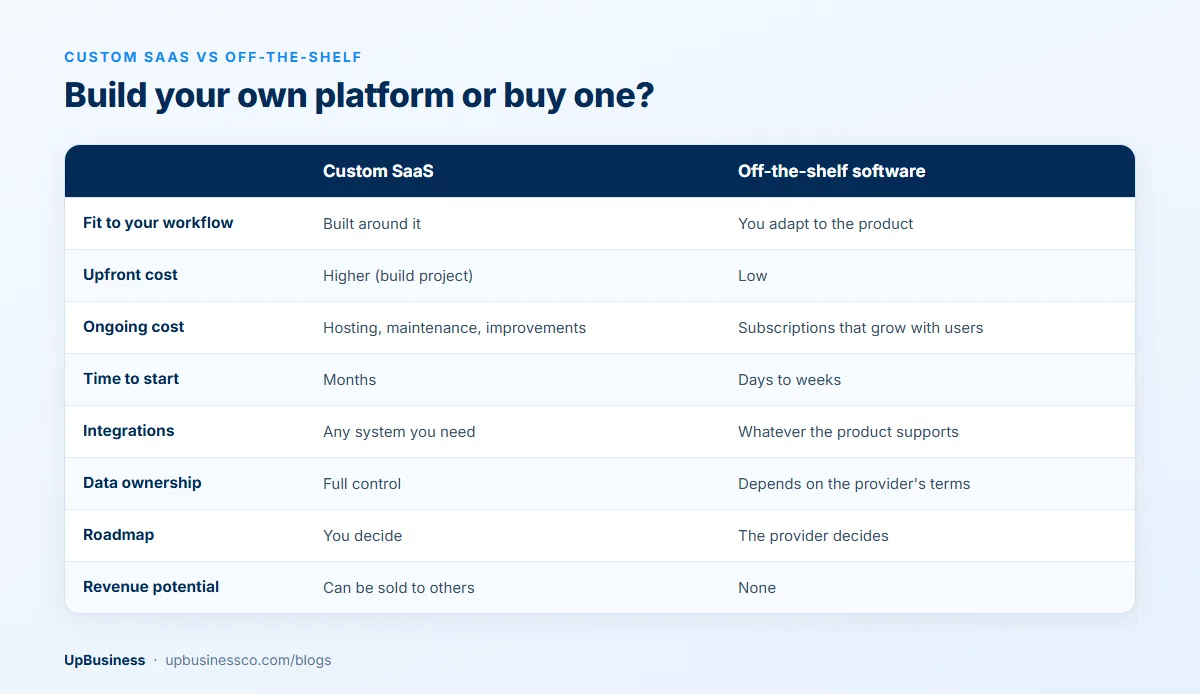
Task: Click the headline 'Build your own platform or buy one?'
Action: [359, 96]
